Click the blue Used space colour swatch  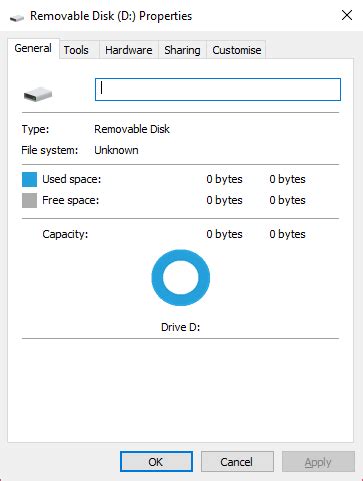pos(29,179)
